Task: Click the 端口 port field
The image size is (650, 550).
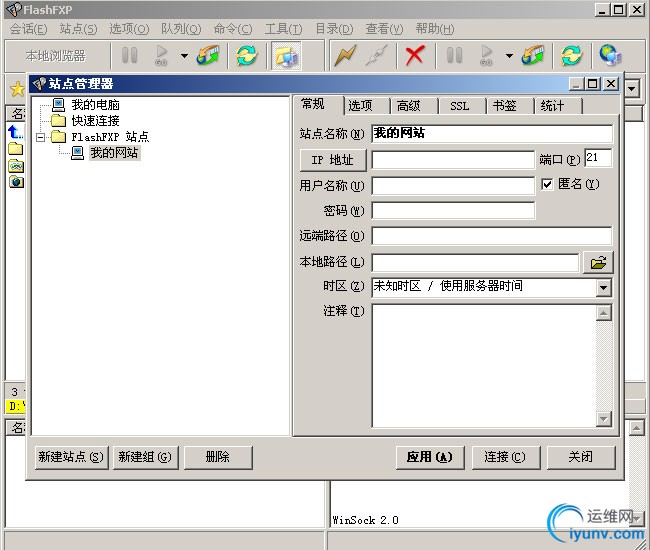Action: (x=598, y=158)
